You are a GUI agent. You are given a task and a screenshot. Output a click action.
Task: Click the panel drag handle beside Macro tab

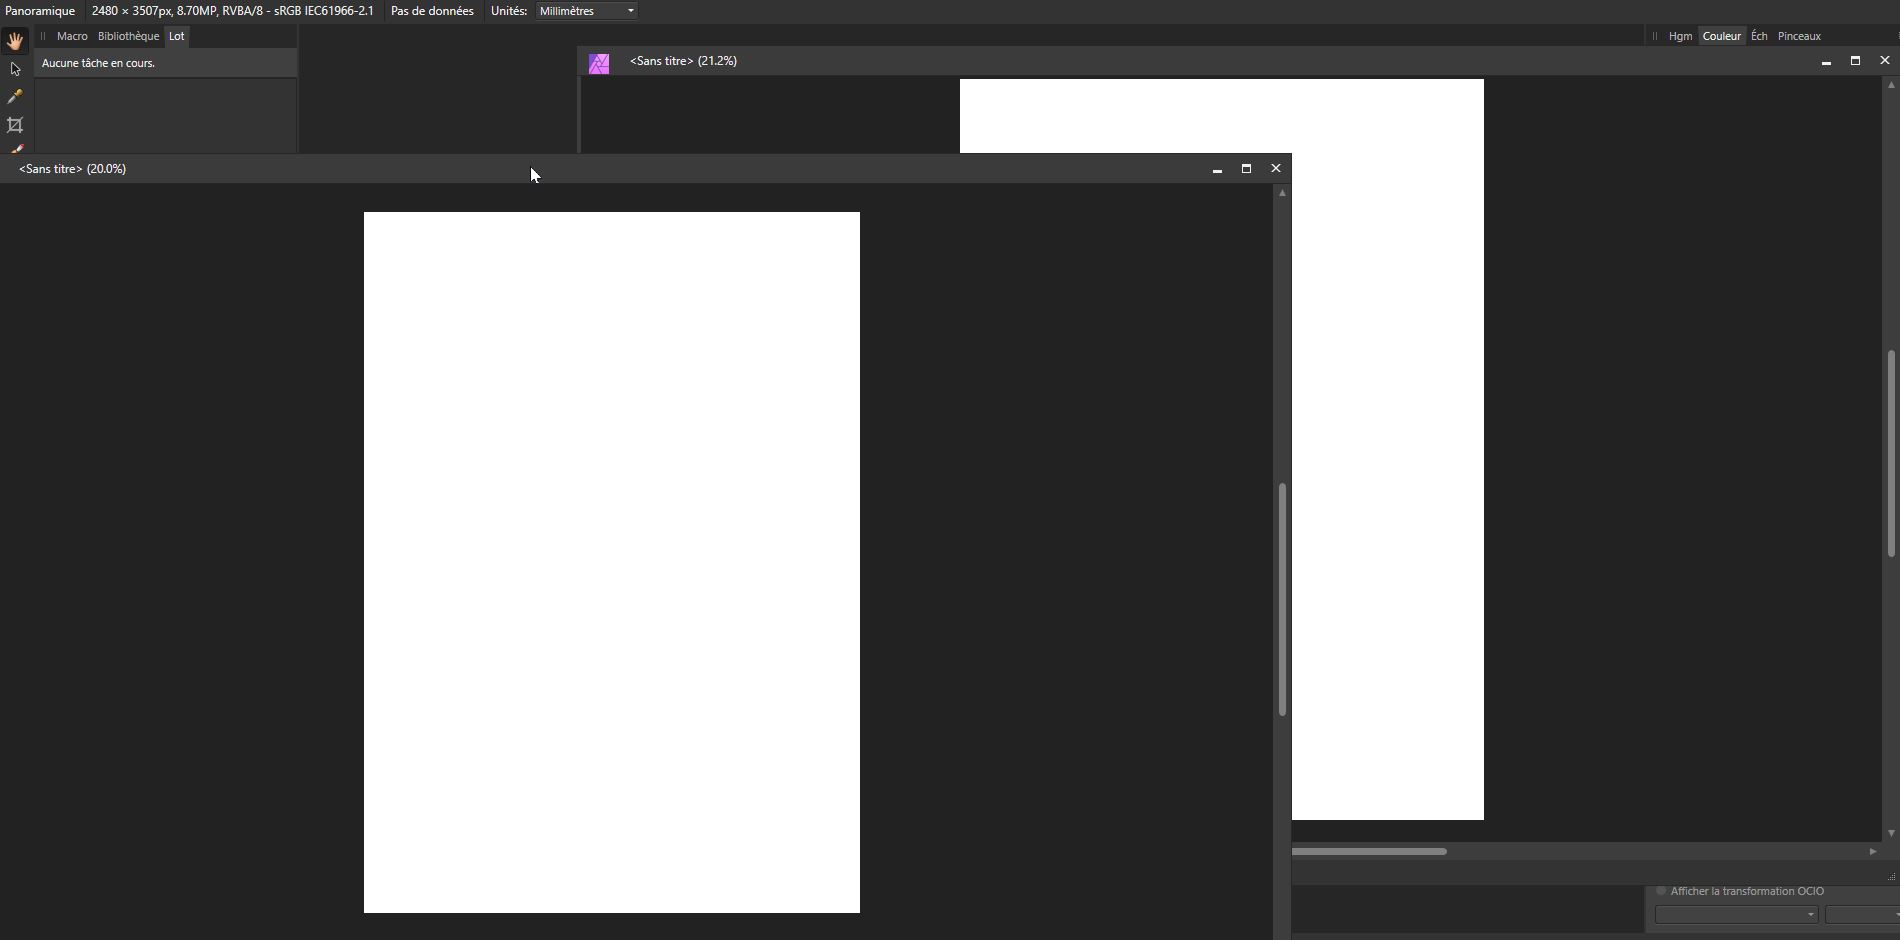pyautogui.click(x=43, y=36)
